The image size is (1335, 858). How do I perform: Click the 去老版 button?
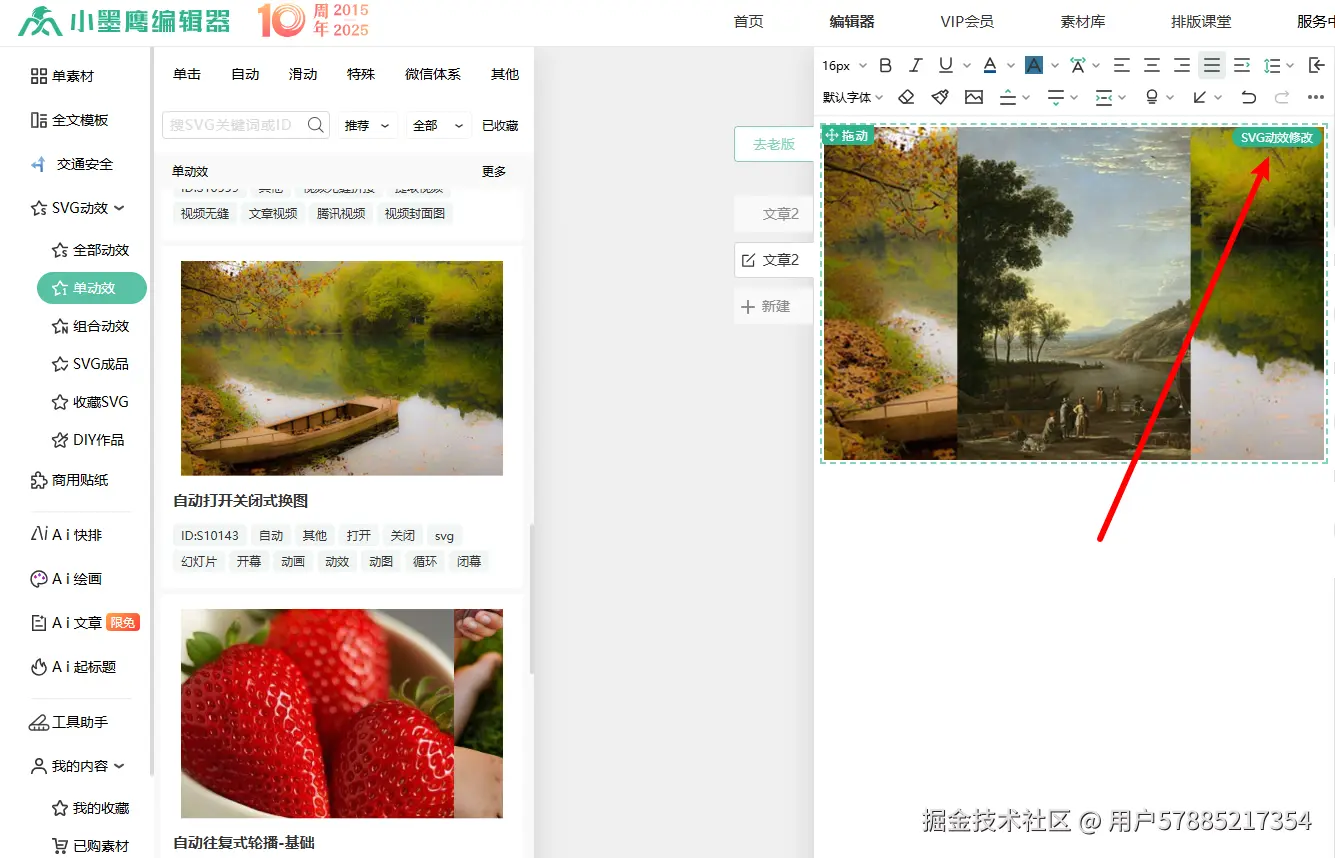tap(774, 144)
